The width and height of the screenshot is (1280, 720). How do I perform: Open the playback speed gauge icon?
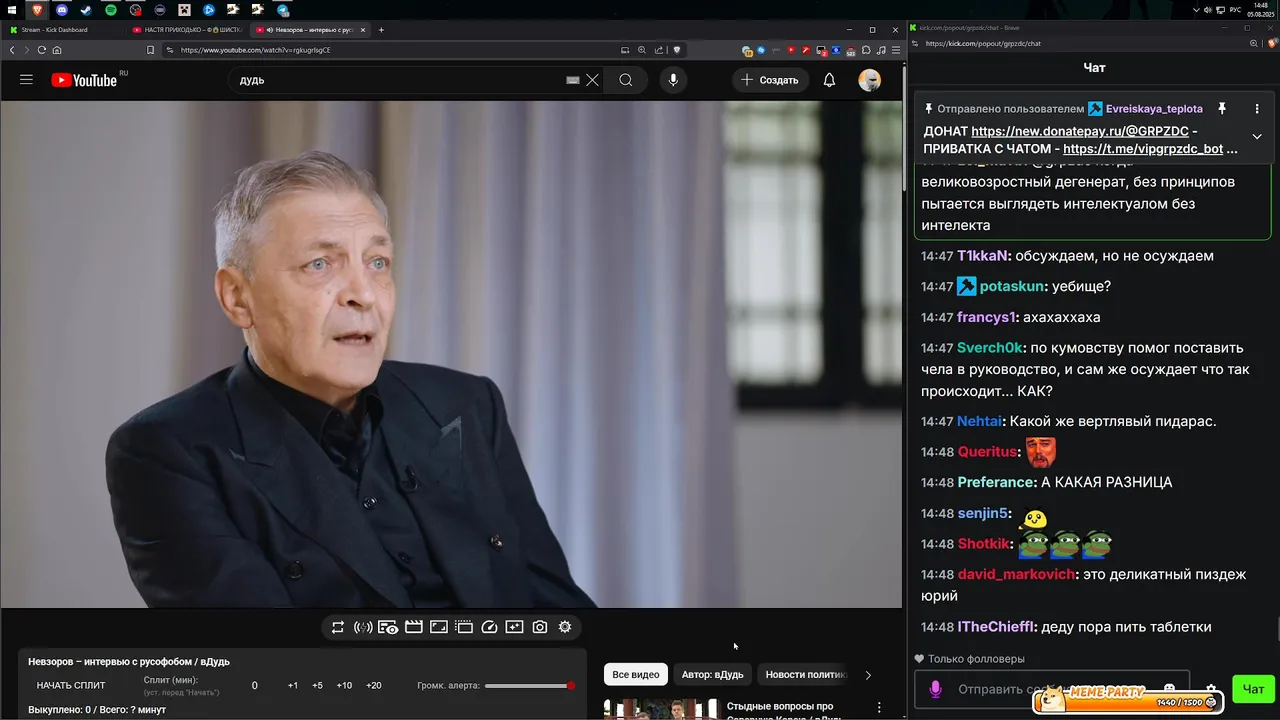coord(489,627)
